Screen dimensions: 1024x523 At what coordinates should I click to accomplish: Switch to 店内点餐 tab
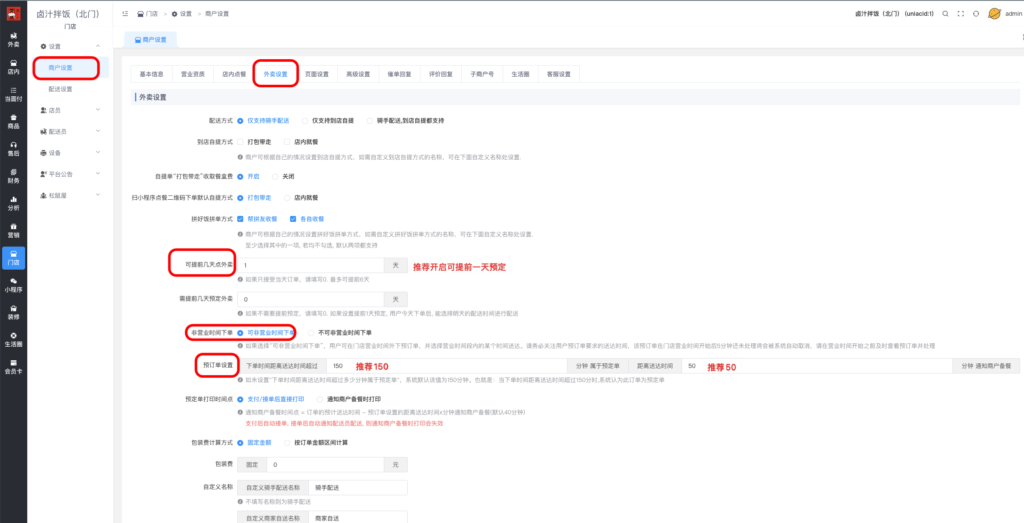click(234, 74)
